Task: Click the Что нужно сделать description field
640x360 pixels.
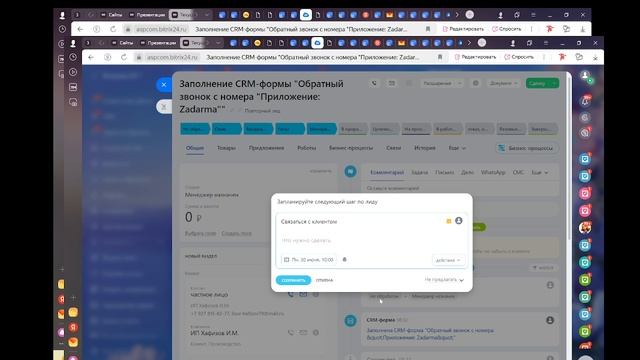Action: 371,240
